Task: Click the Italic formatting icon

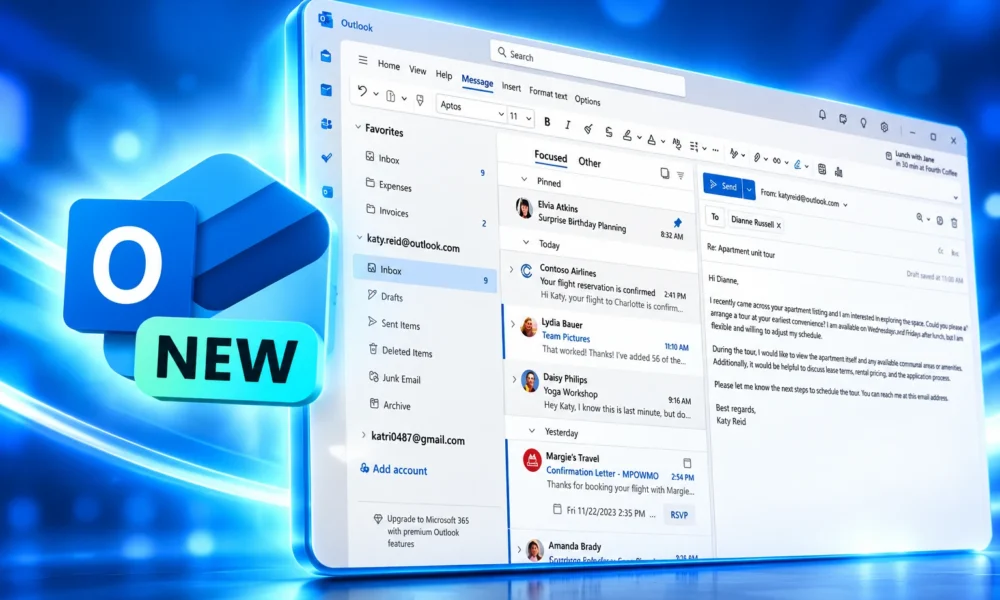Action: (x=568, y=125)
